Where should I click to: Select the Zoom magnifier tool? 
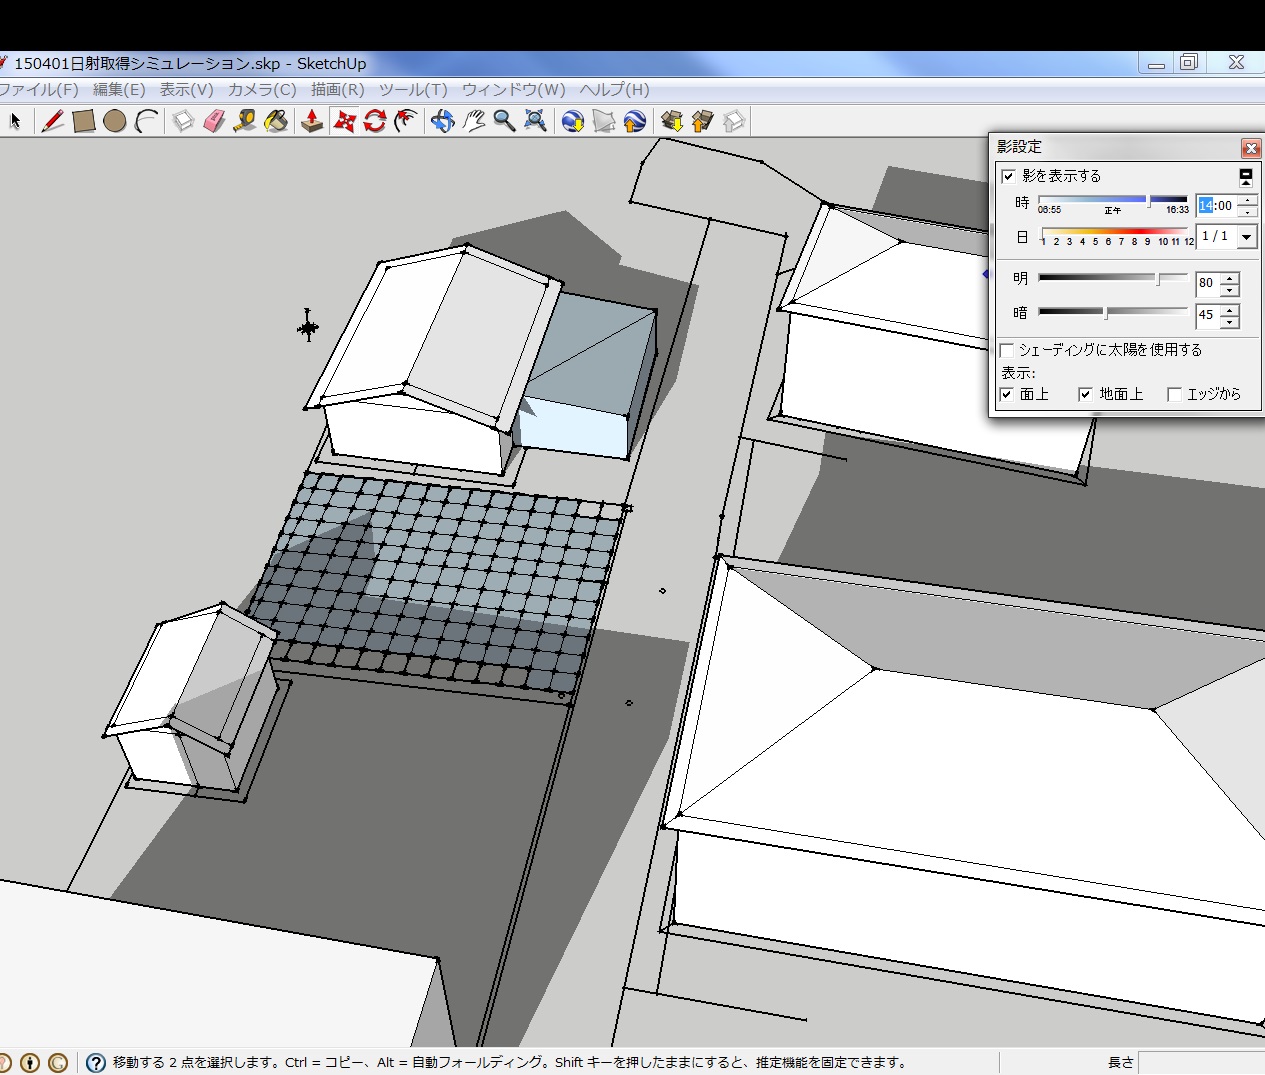tap(505, 121)
